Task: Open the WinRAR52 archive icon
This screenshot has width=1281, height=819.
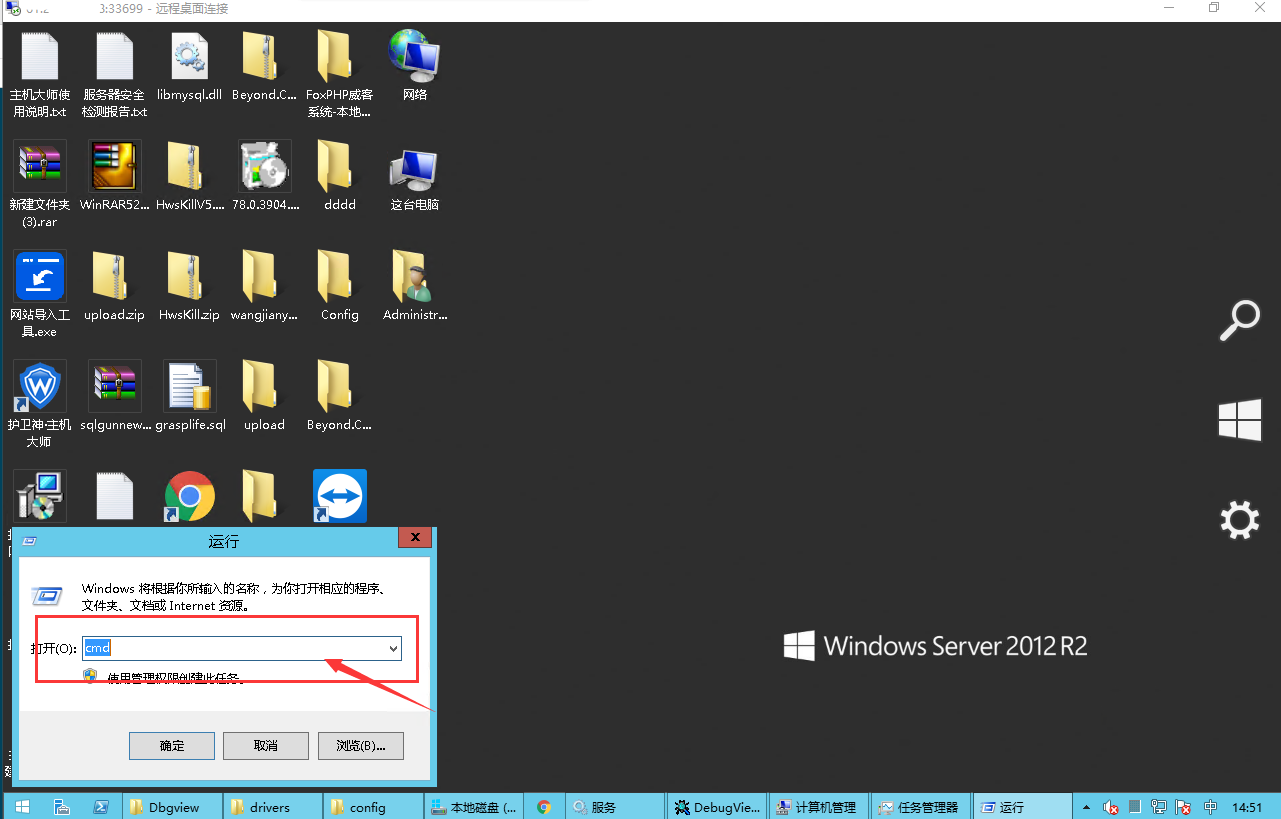Action: (114, 167)
